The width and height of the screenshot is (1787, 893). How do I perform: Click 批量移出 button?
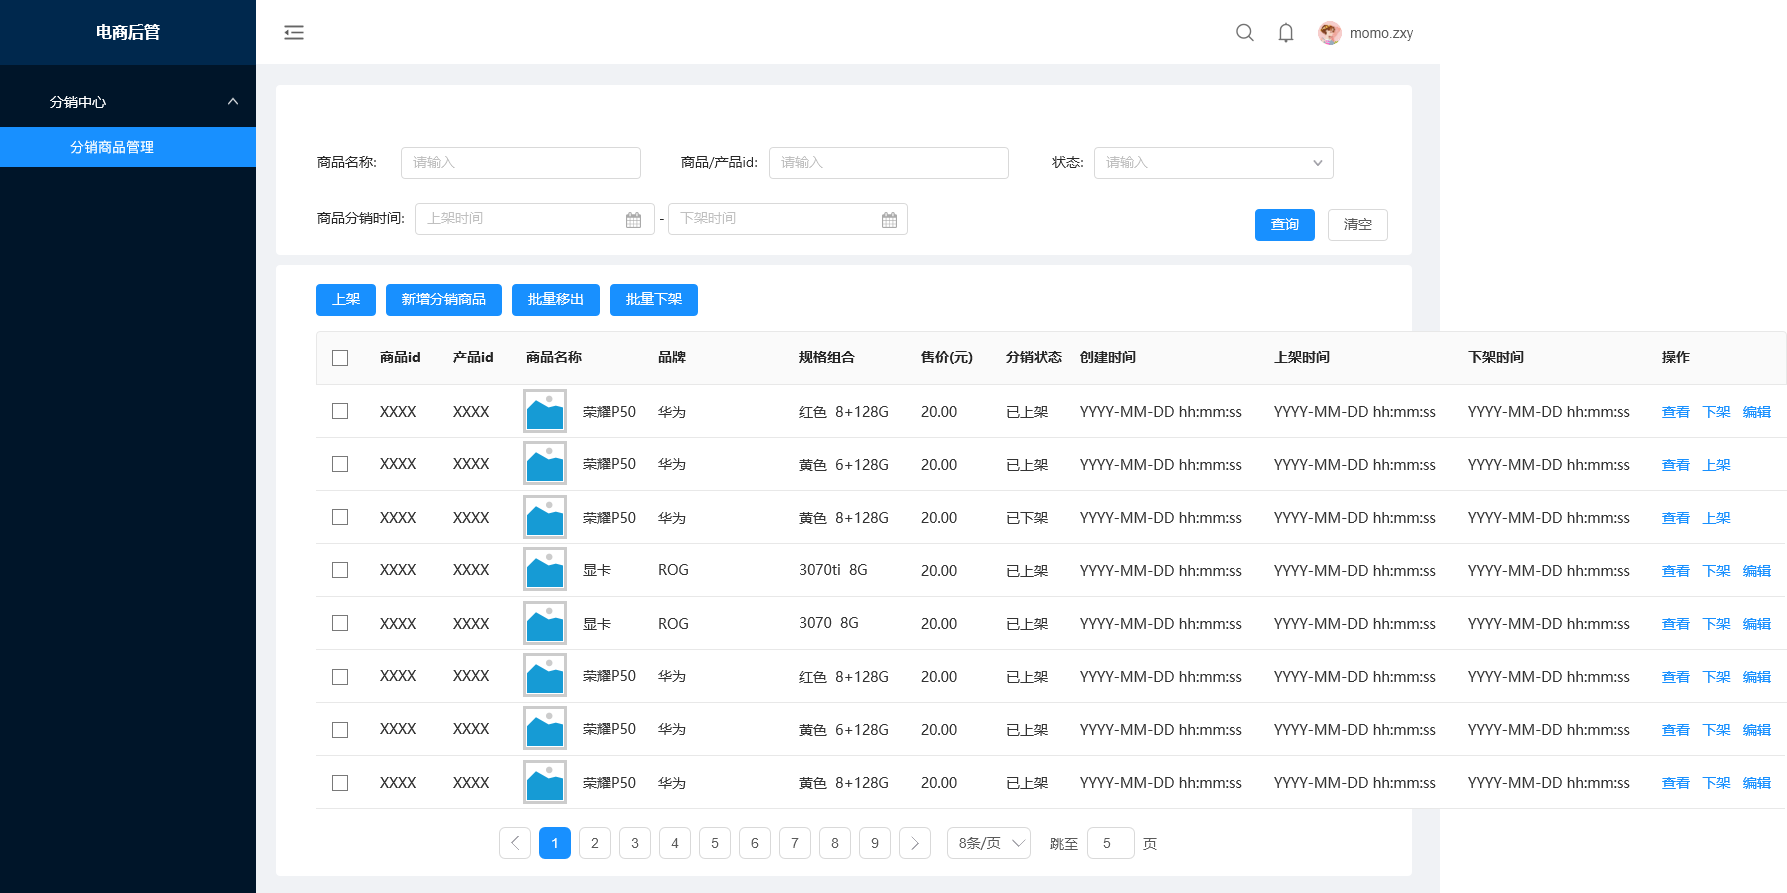pos(556,300)
